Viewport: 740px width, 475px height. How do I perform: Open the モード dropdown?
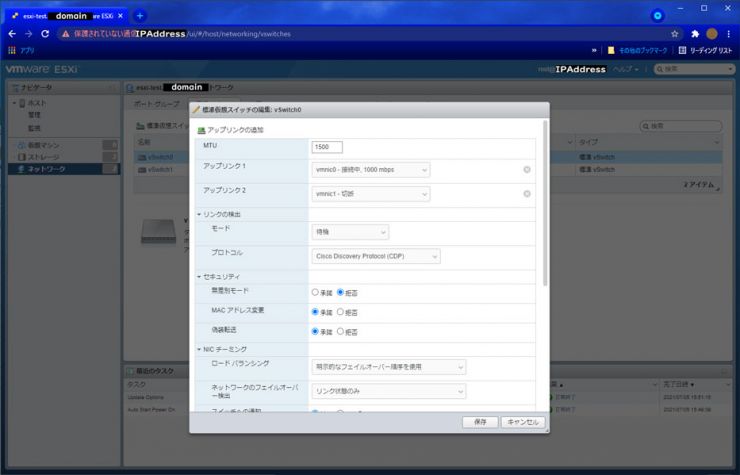pos(350,232)
